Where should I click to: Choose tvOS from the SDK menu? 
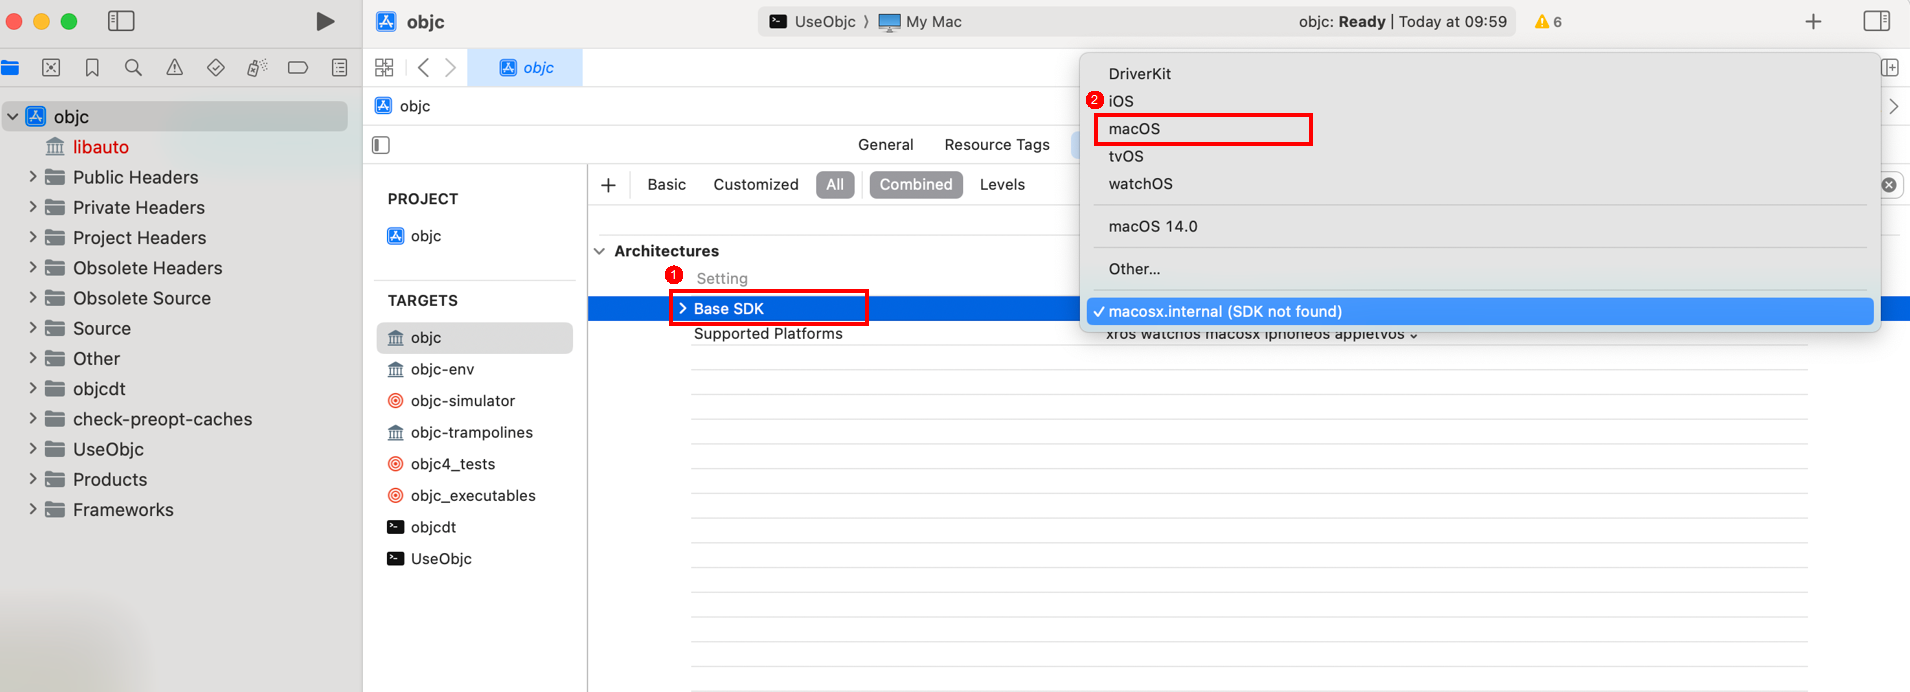[x=1125, y=156]
